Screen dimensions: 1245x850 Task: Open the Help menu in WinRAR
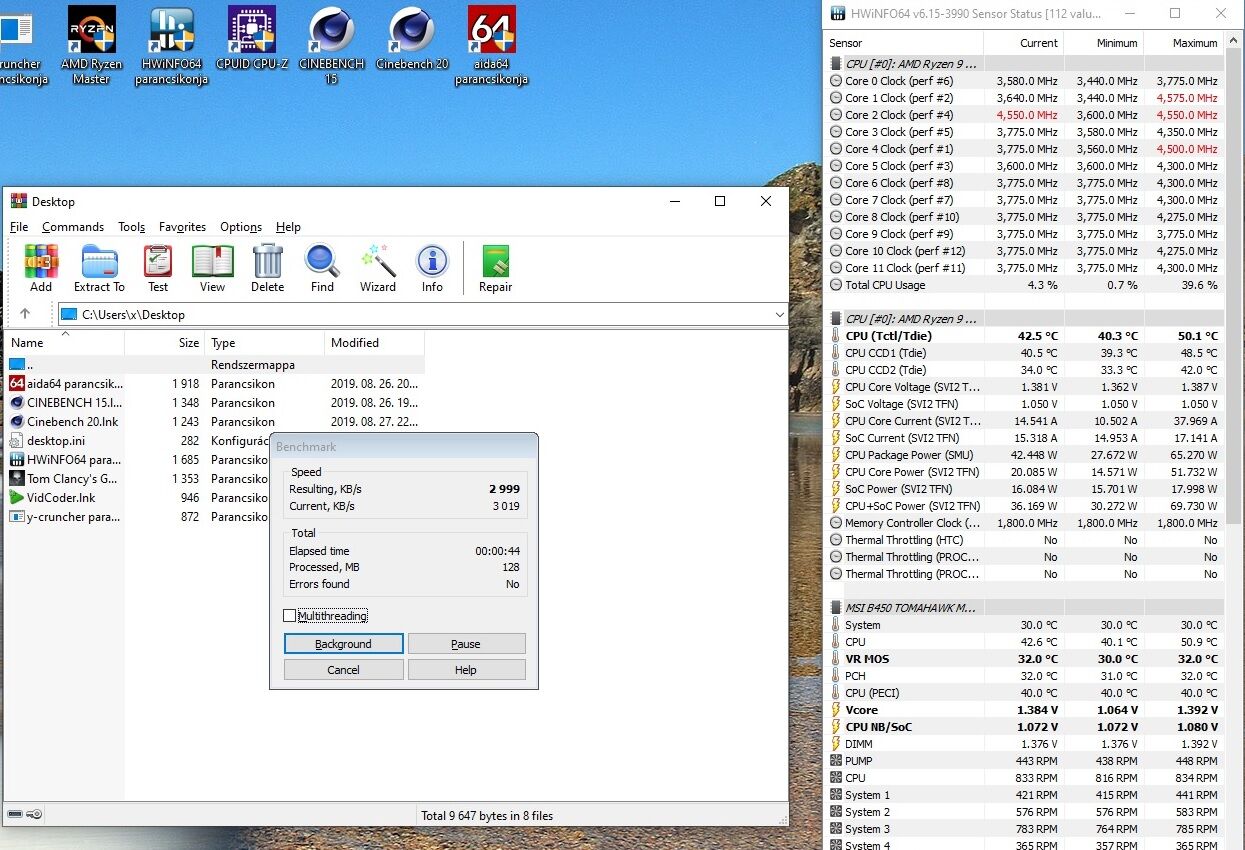click(288, 227)
